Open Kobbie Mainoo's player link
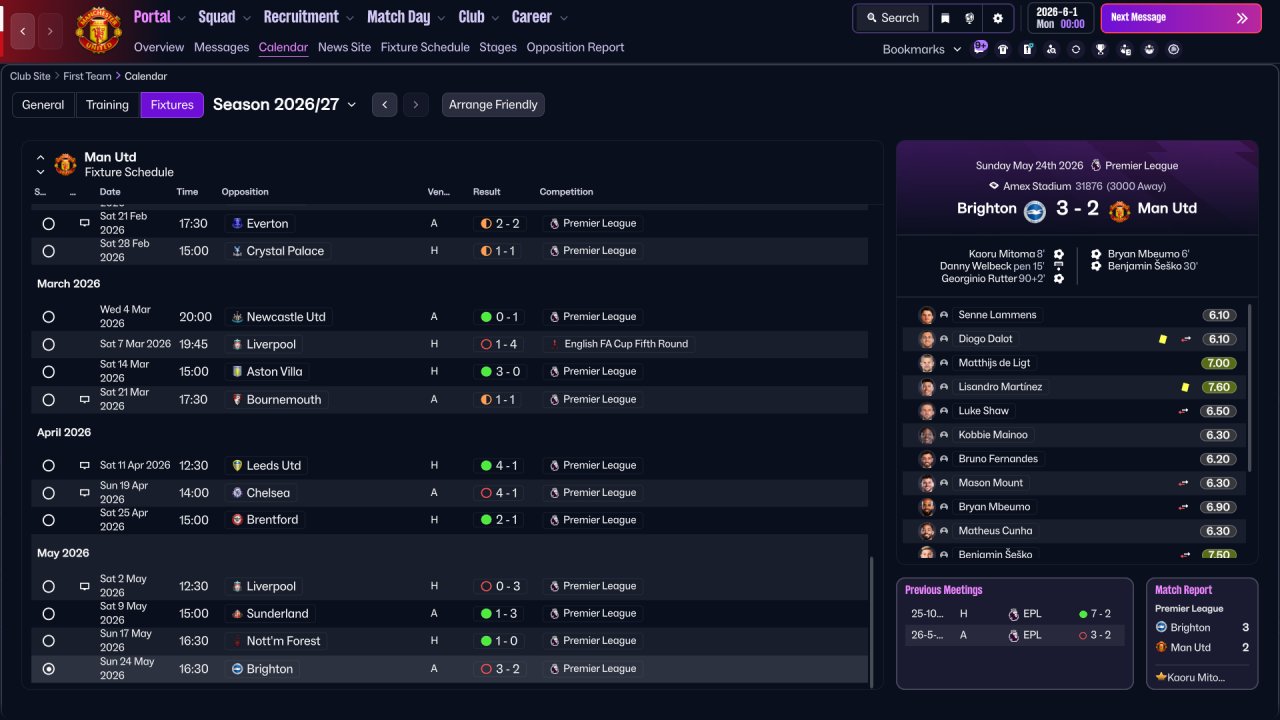This screenshot has height=720, width=1280. click(x=992, y=435)
